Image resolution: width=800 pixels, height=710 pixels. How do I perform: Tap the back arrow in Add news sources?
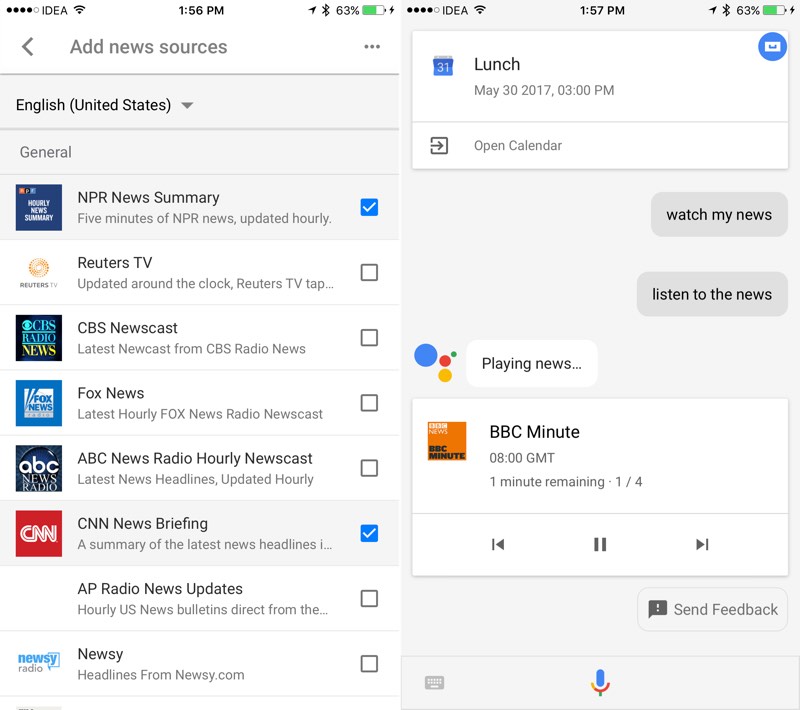(x=28, y=47)
